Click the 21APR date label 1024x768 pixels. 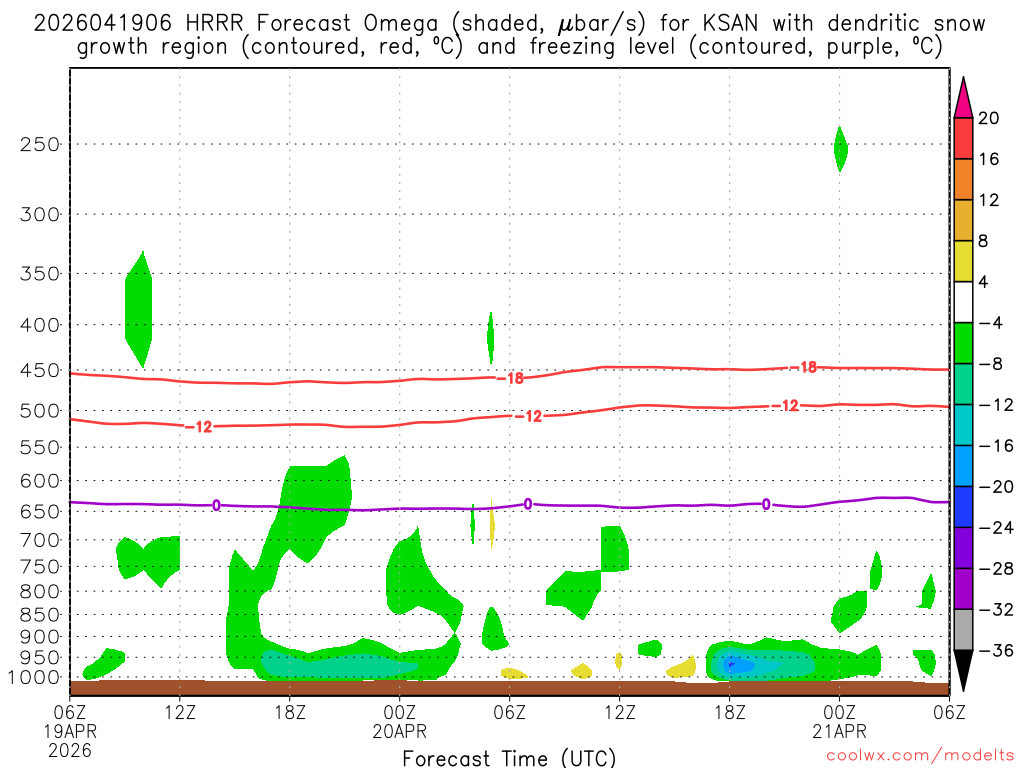(840, 731)
